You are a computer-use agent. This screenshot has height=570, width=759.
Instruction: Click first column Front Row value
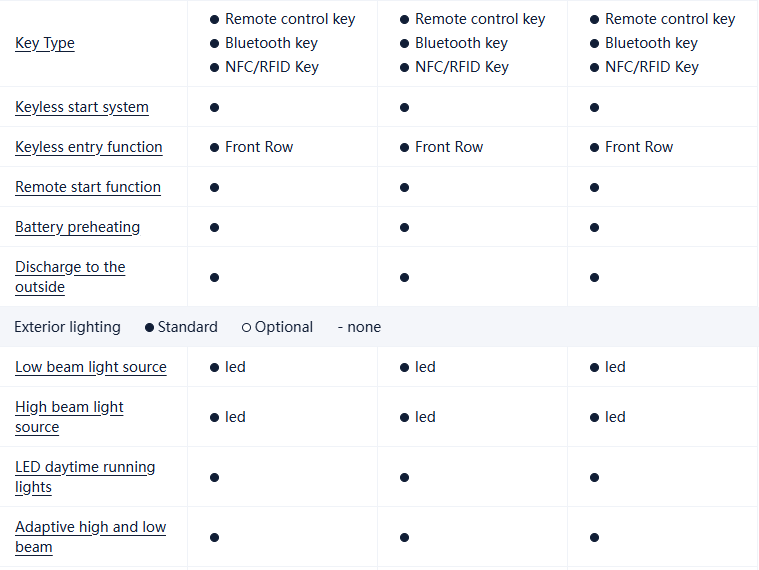pyautogui.click(x=259, y=147)
